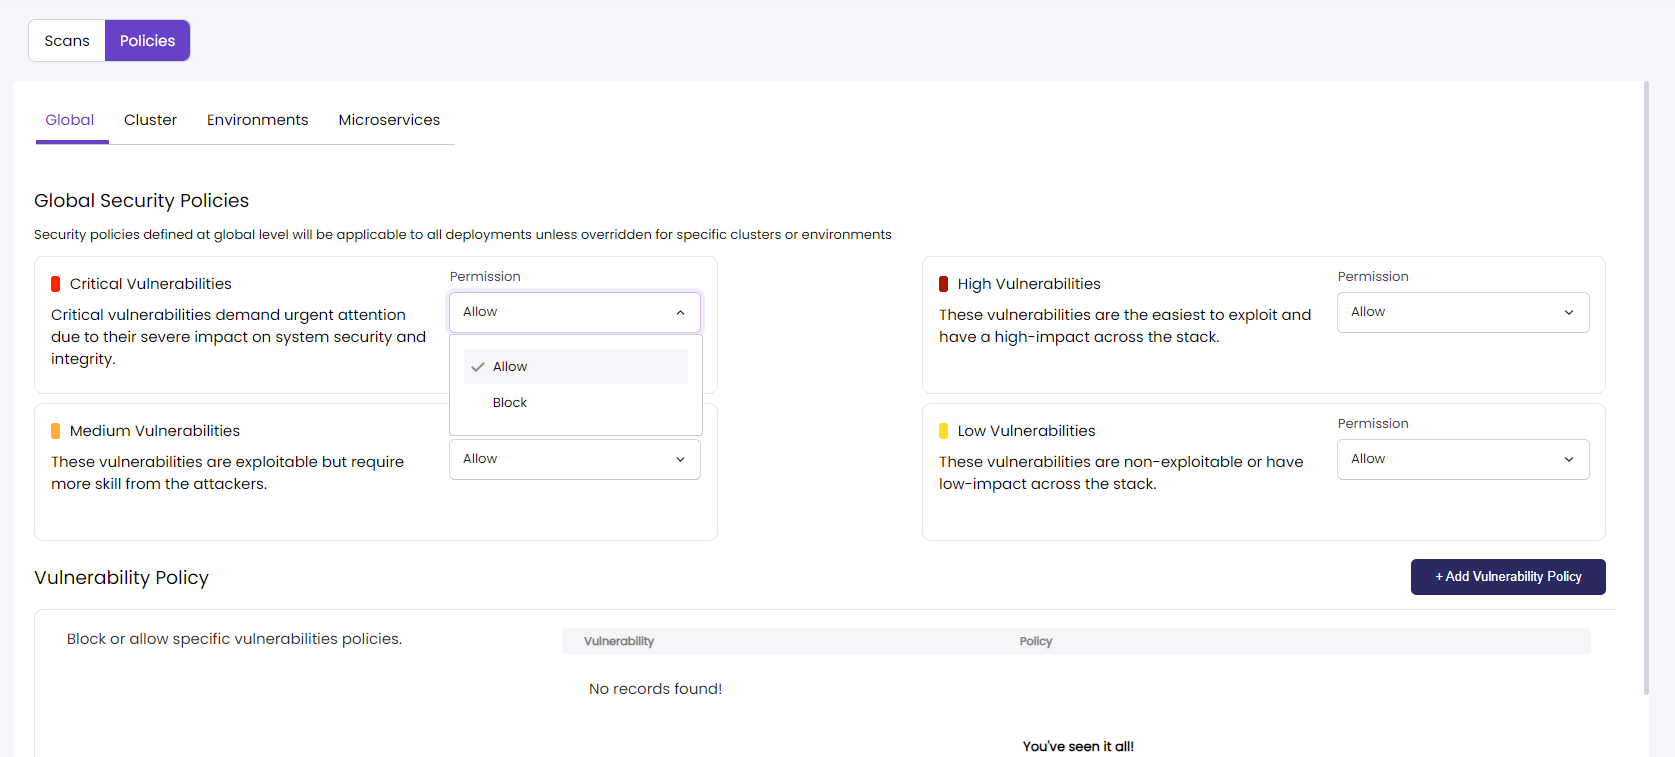This screenshot has height=757, width=1675.
Task: Click the chevron on Low Vulnerabilities dropdown
Action: pos(1568,459)
